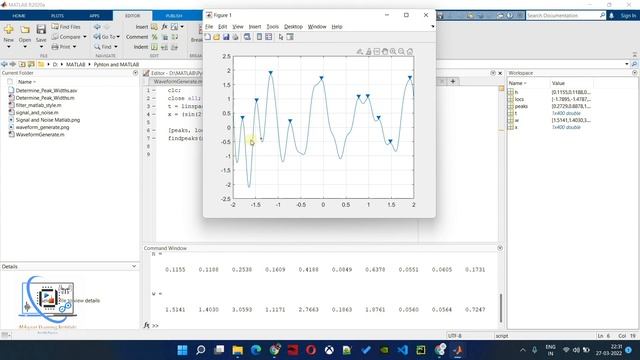Screen dimensions: 640x360
Task: Click the pan hand axes toolbar icon
Action: pyautogui.click(x=384, y=51)
